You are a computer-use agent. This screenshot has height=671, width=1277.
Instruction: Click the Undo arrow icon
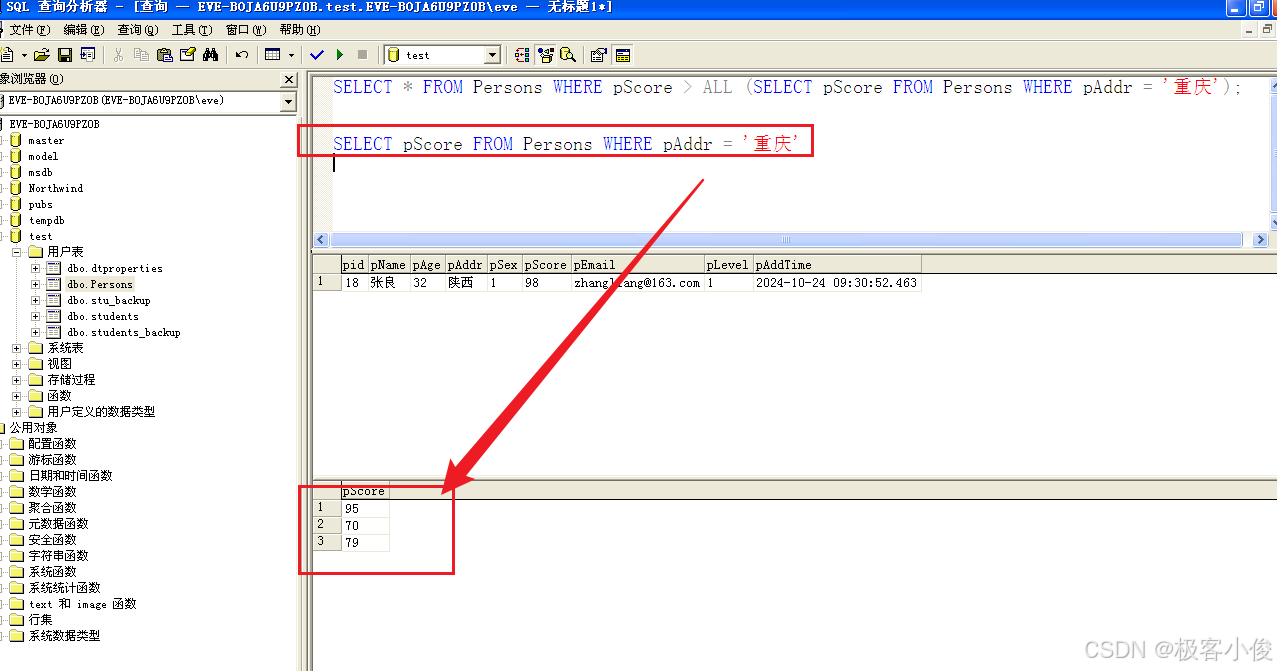(242, 55)
